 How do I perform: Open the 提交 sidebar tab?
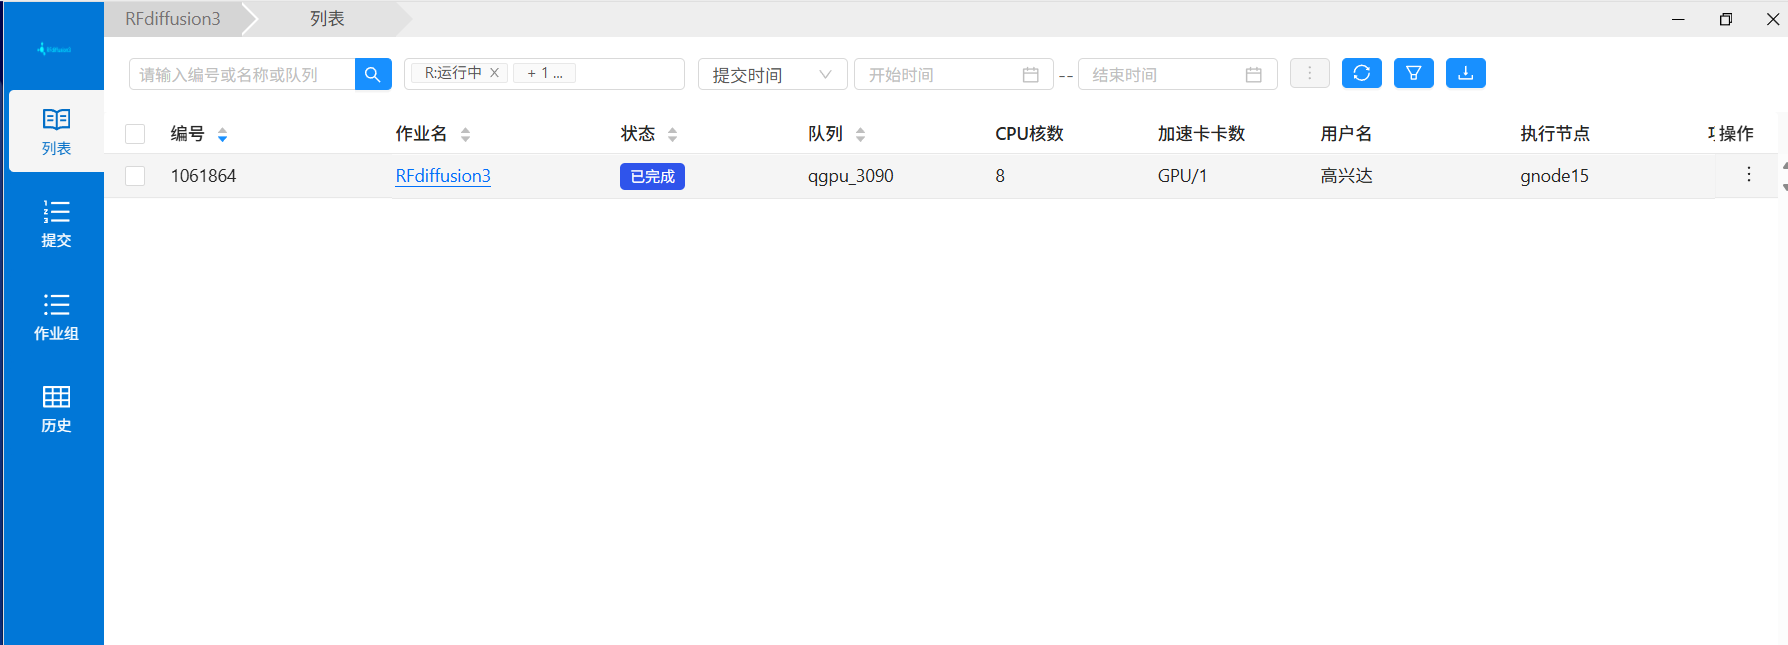tap(56, 223)
